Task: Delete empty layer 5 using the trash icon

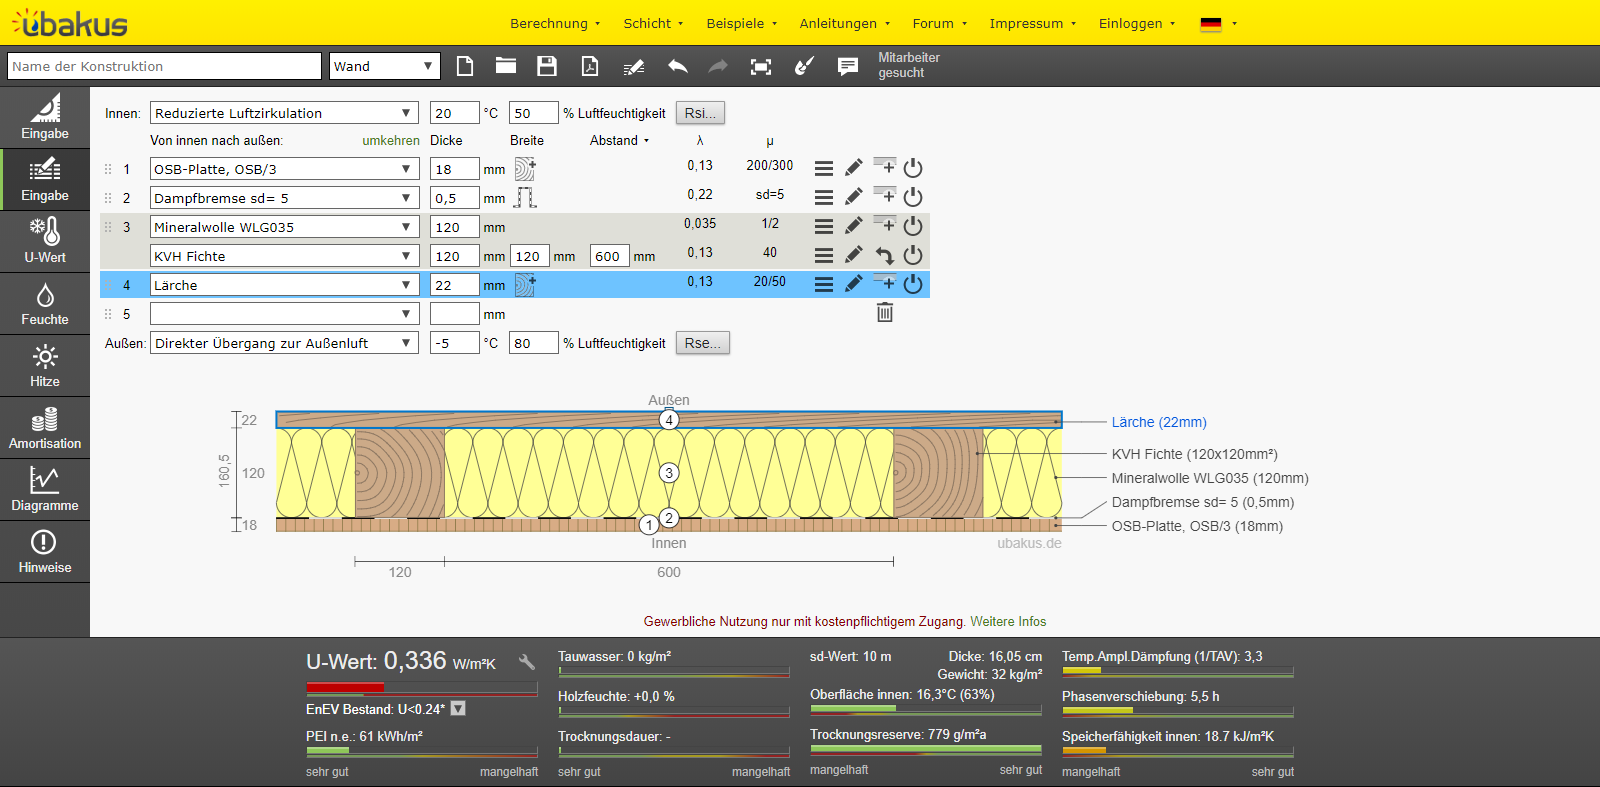Action: [x=885, y=313]
